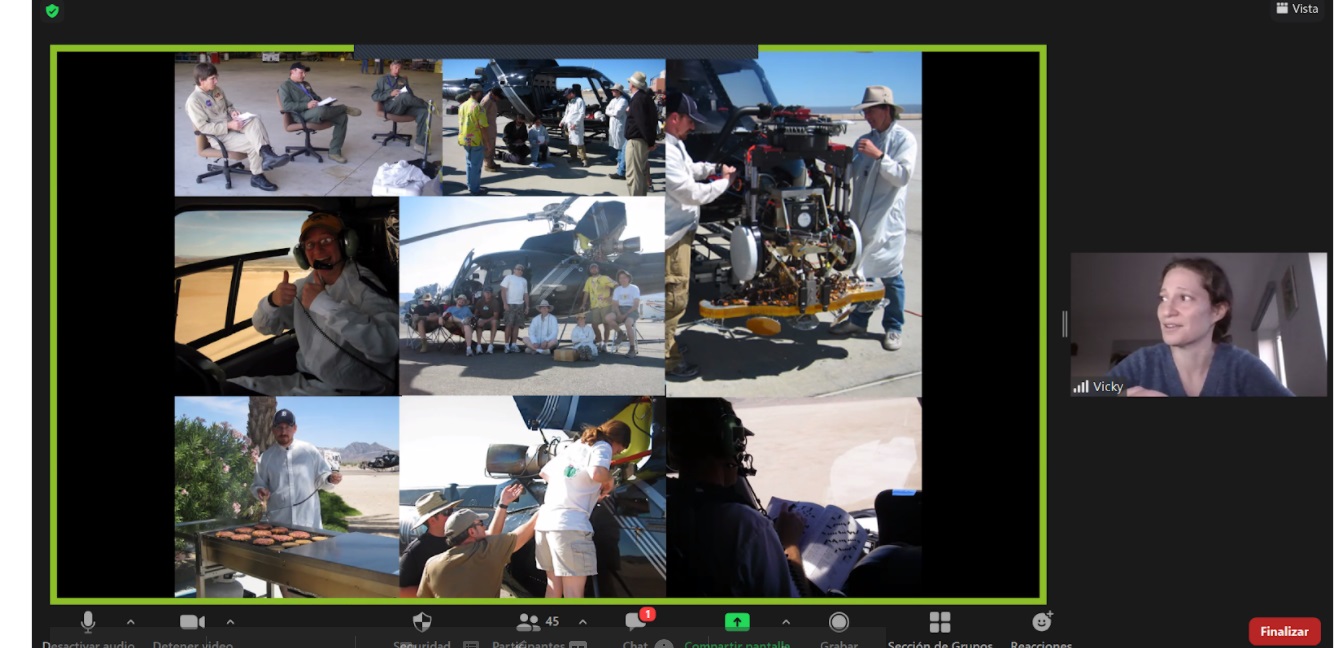Select Vicky's video thumbnail
The height and width of the screenshot is (648, 1336).
[x=1198, y=324]
